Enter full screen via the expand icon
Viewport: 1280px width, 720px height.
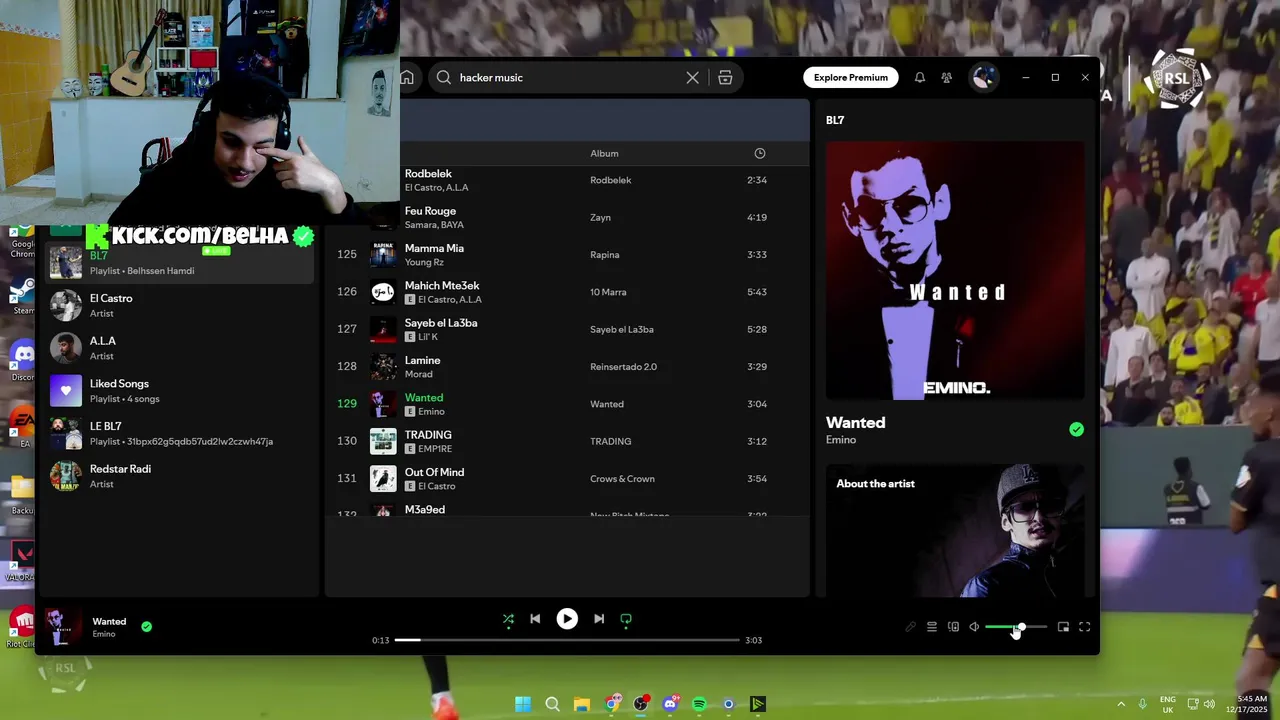[x=1084, y=627]
